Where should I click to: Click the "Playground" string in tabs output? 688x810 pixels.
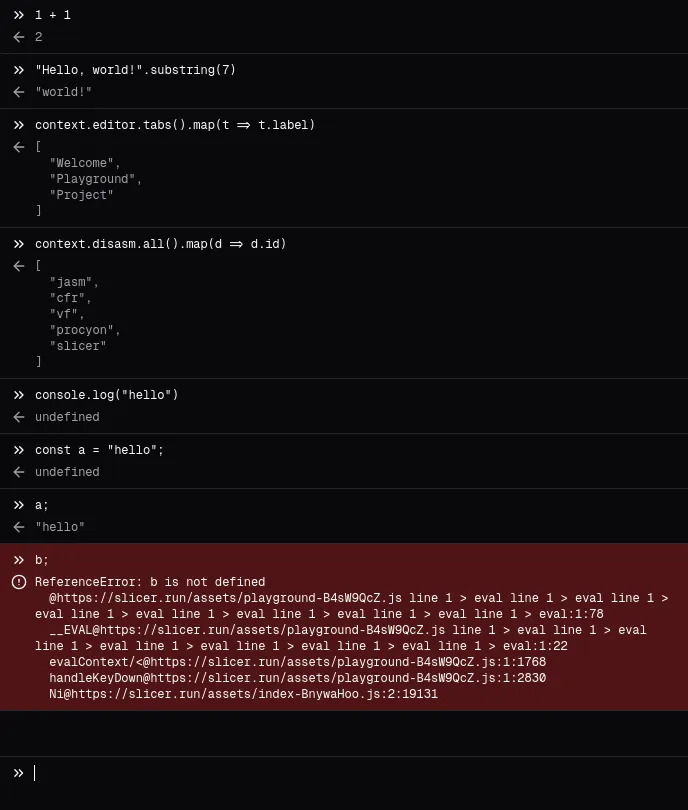[95, 179]
